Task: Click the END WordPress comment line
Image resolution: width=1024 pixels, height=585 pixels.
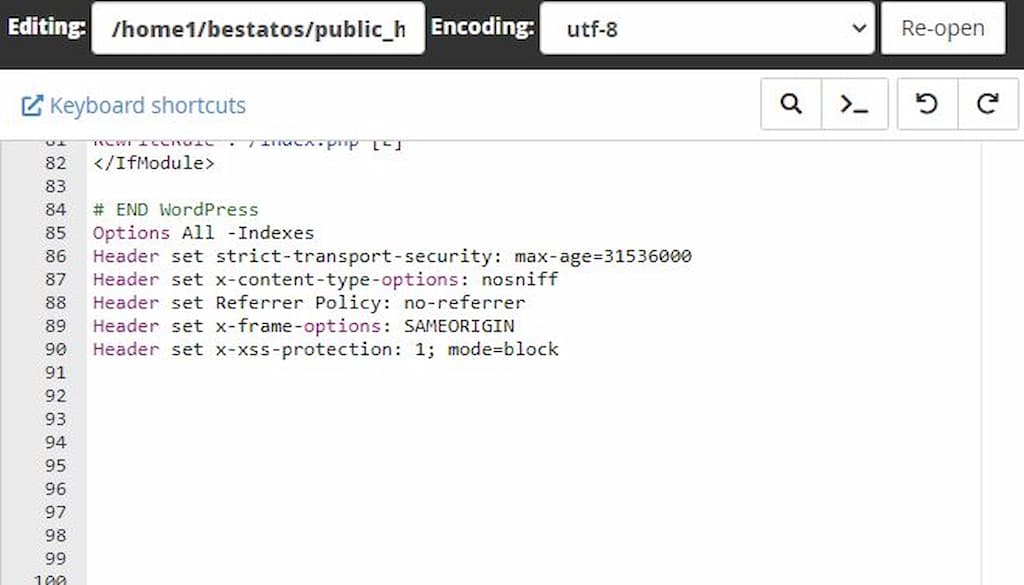Action: point(176,210)
